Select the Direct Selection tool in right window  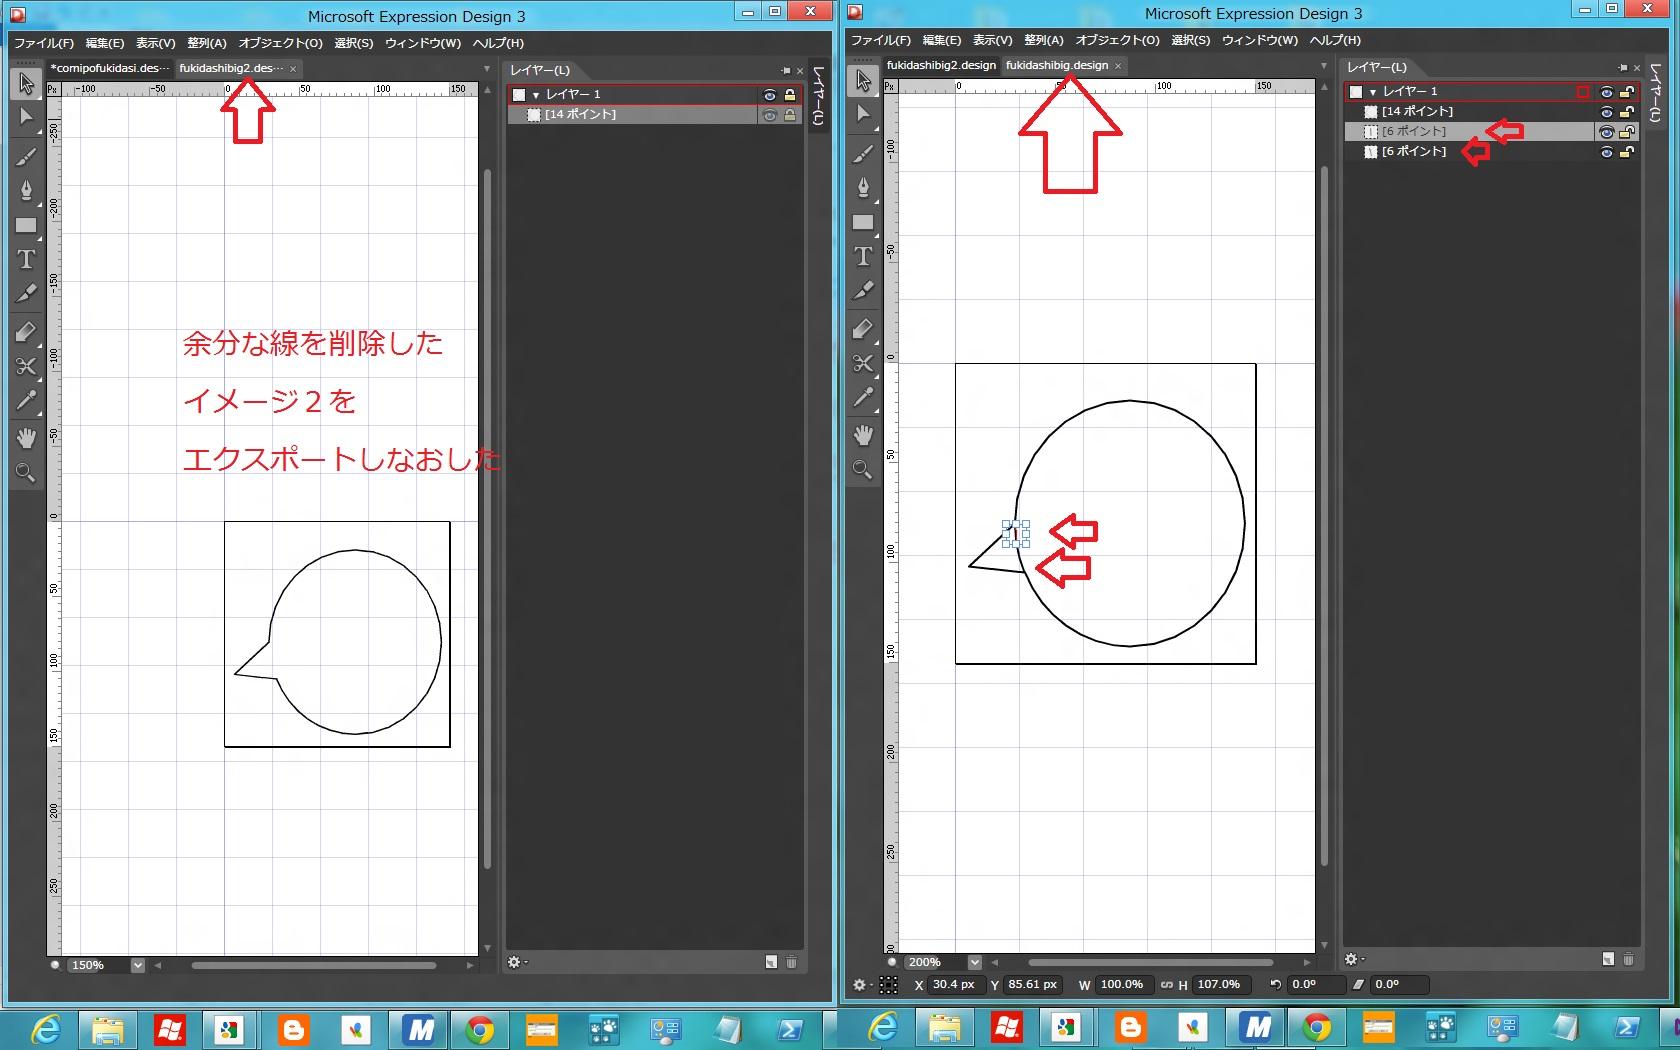coord(863,114)
